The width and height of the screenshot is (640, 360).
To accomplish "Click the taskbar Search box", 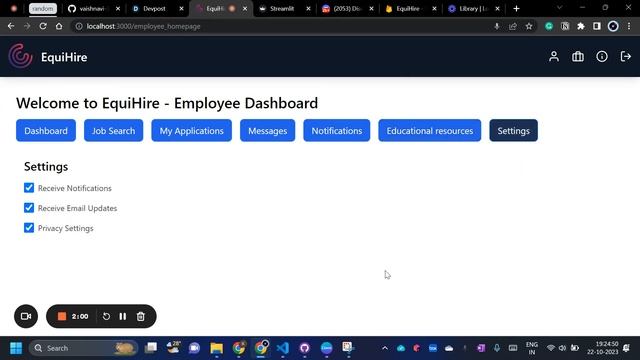I will (84, 348).
